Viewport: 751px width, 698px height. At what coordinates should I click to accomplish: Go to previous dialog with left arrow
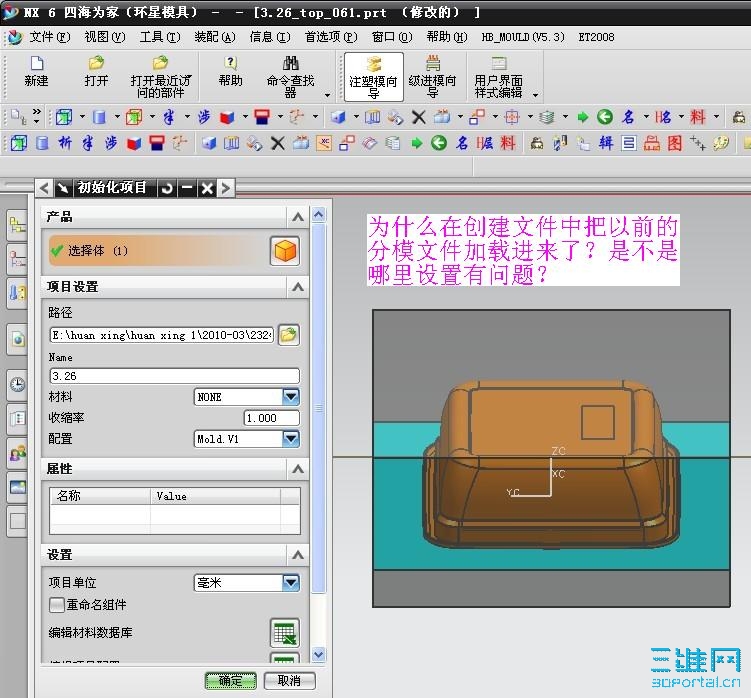pyautogui.click(x=44, y=188)
